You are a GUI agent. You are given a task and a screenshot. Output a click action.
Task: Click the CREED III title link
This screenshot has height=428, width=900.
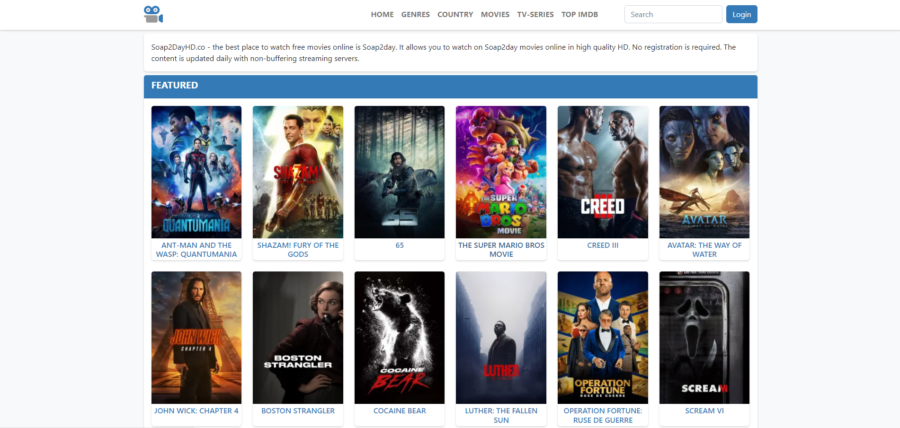603,245
